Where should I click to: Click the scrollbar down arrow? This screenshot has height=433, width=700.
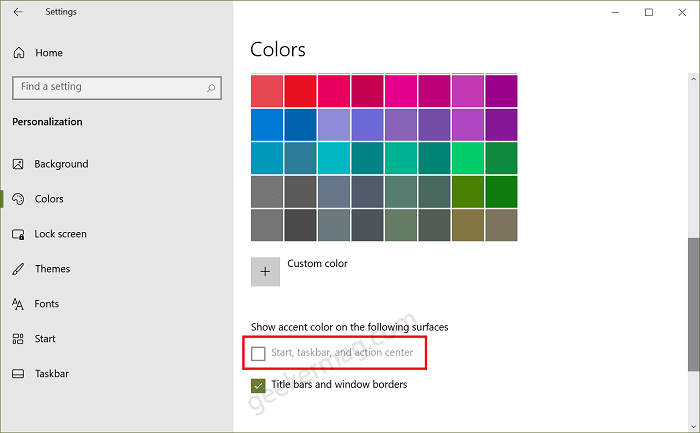pos(693,426)
